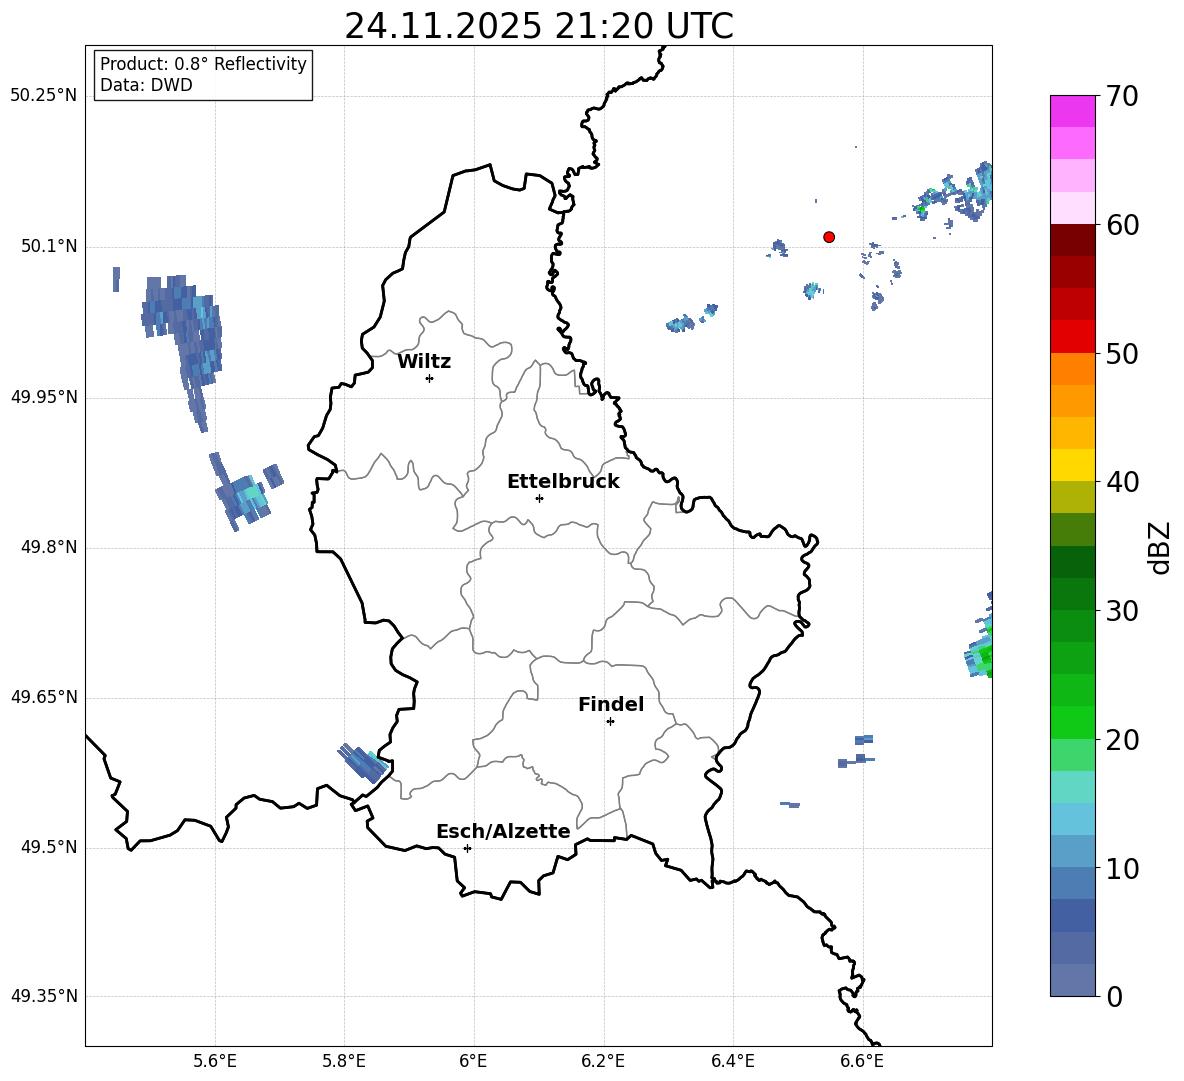Click the 6°E longitude label

[473, 1061]
